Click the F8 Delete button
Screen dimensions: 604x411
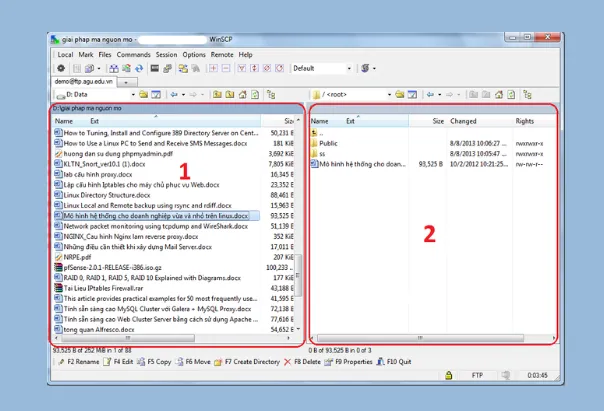tap(302, 362)
